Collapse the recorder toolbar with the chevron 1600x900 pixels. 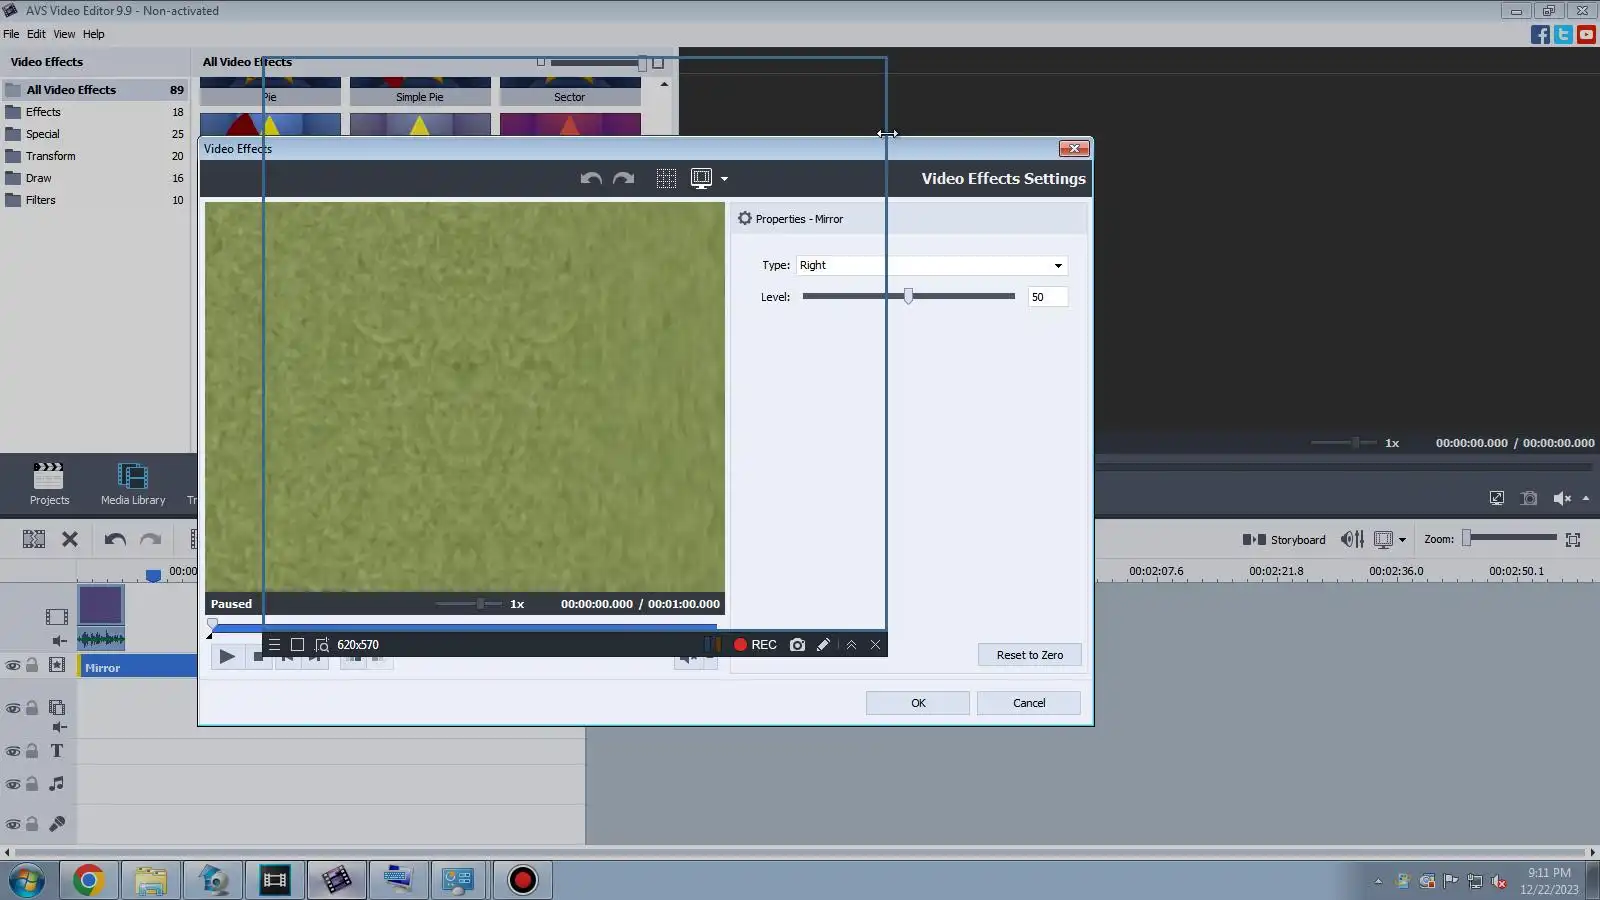[x=851, y=645]
